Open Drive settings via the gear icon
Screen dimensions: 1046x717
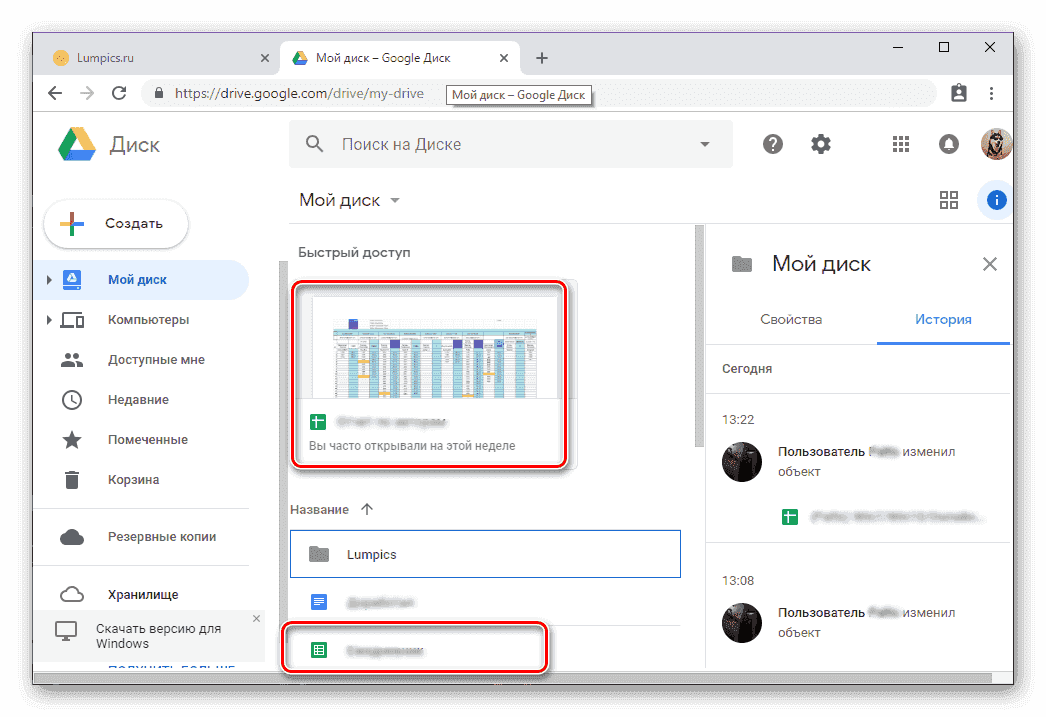(x=820, y=143)
